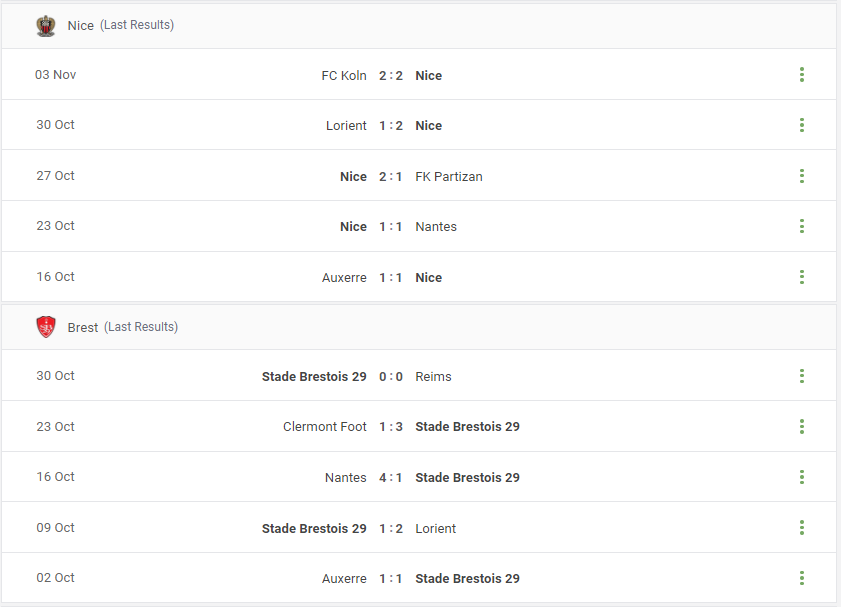Open more options for Nice vs FK Partizan
The width and height of the screenshot is (841, 607).
tap(802, 176)
